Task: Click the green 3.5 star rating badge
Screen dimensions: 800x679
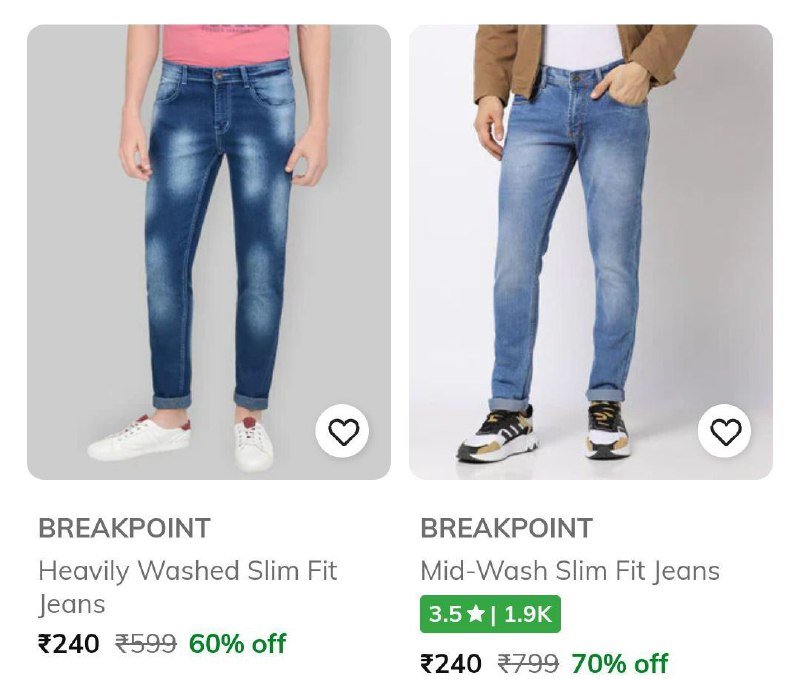Action: pyautogui.click(x=490, y=614)
